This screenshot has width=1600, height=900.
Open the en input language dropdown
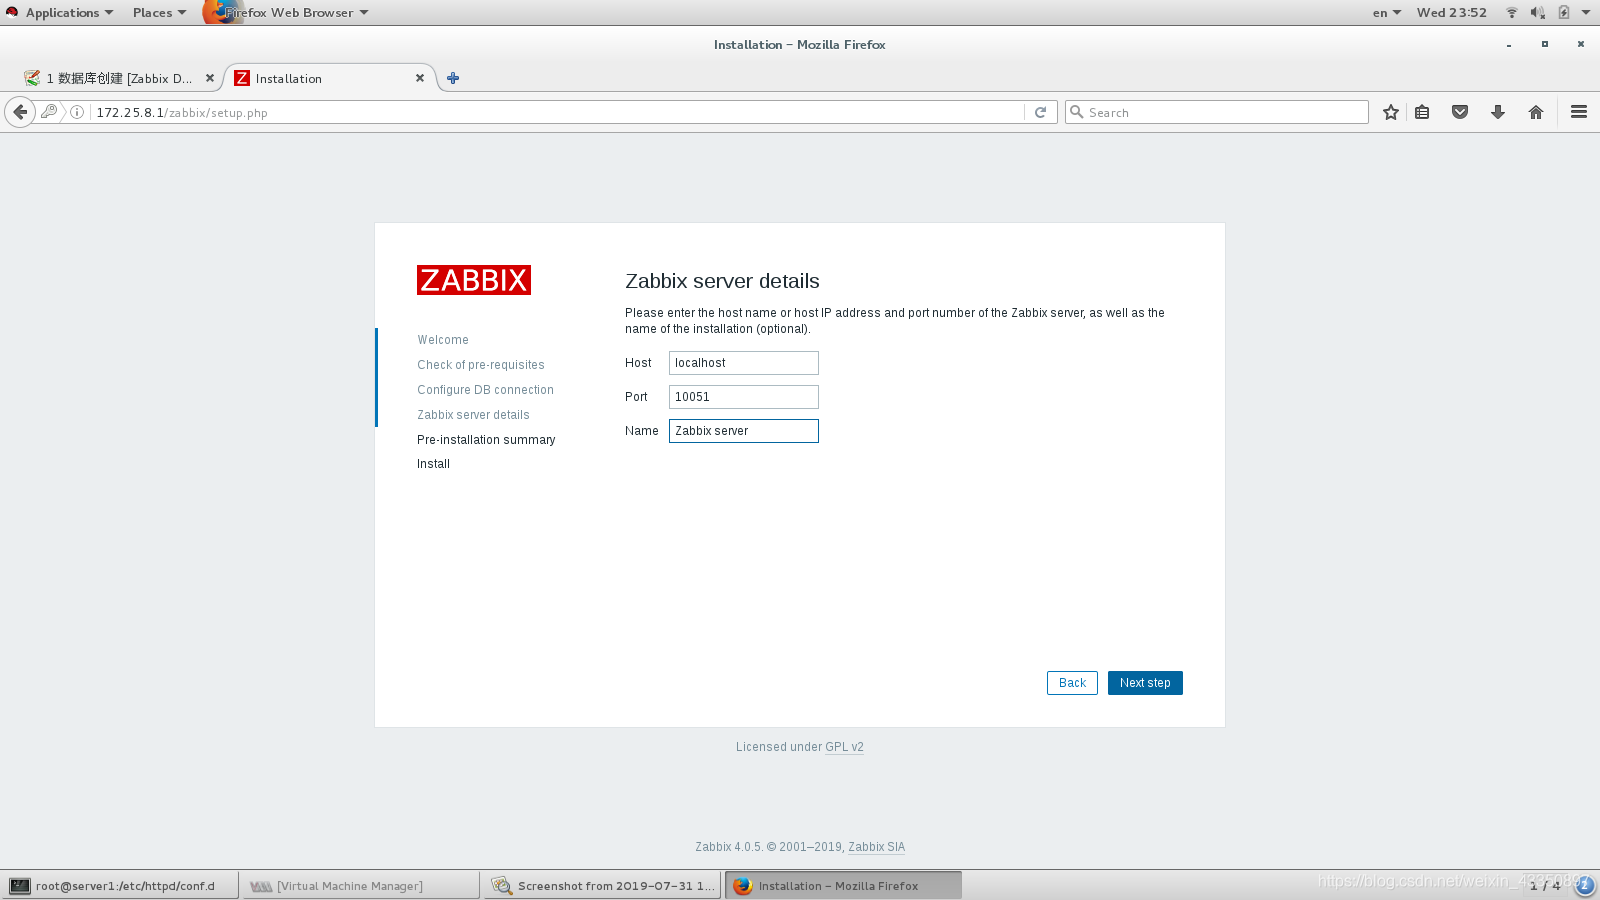point(1387,13)
